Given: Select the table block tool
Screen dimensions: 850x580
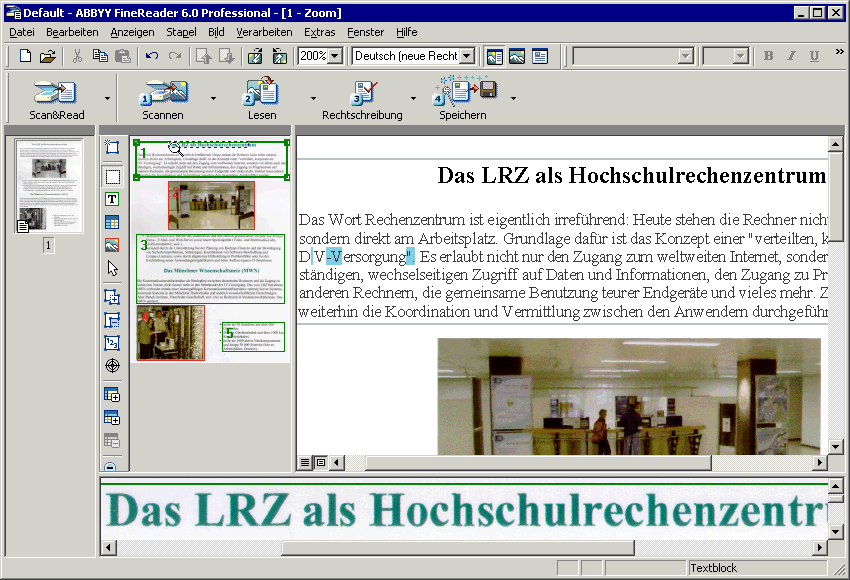Looking at the screenshot, I should 112,222.
